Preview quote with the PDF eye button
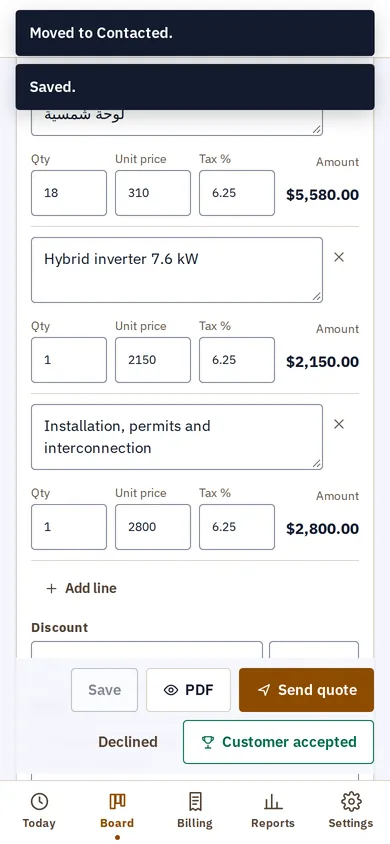This screenshot has width=390, height=844. point(188,690)
